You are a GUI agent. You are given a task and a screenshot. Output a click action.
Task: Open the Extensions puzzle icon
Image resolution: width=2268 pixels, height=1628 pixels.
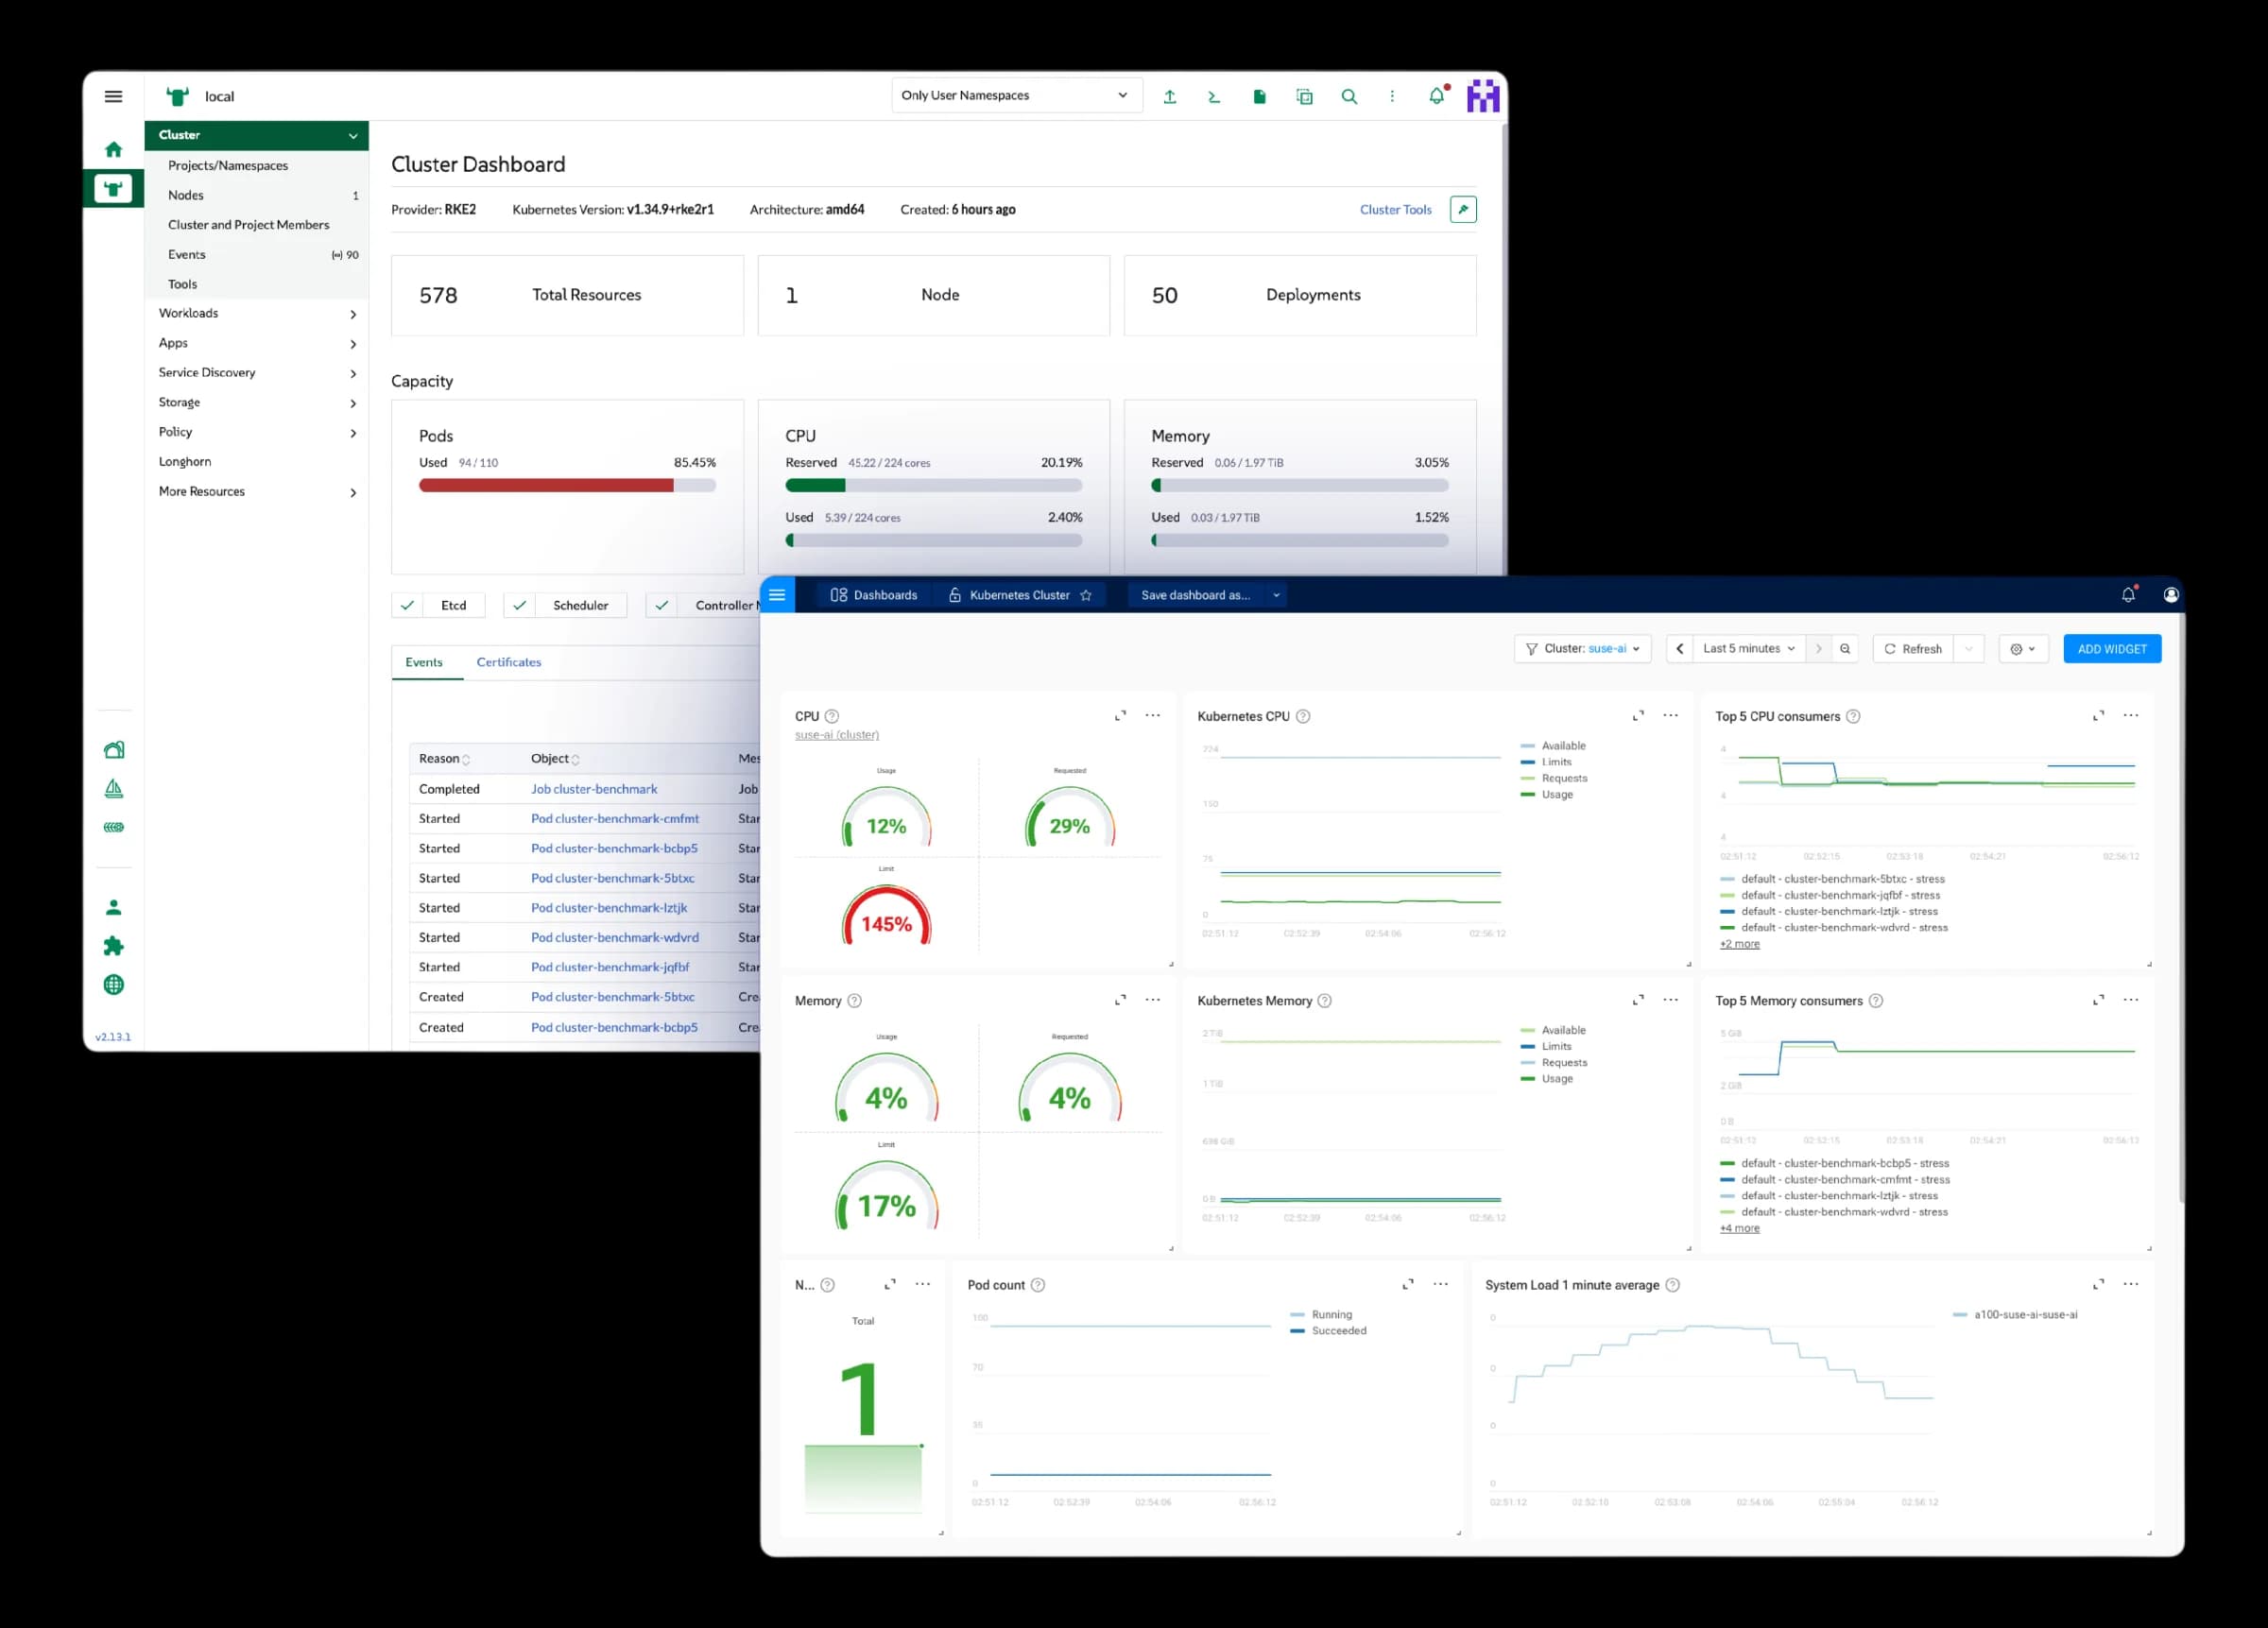114,946
